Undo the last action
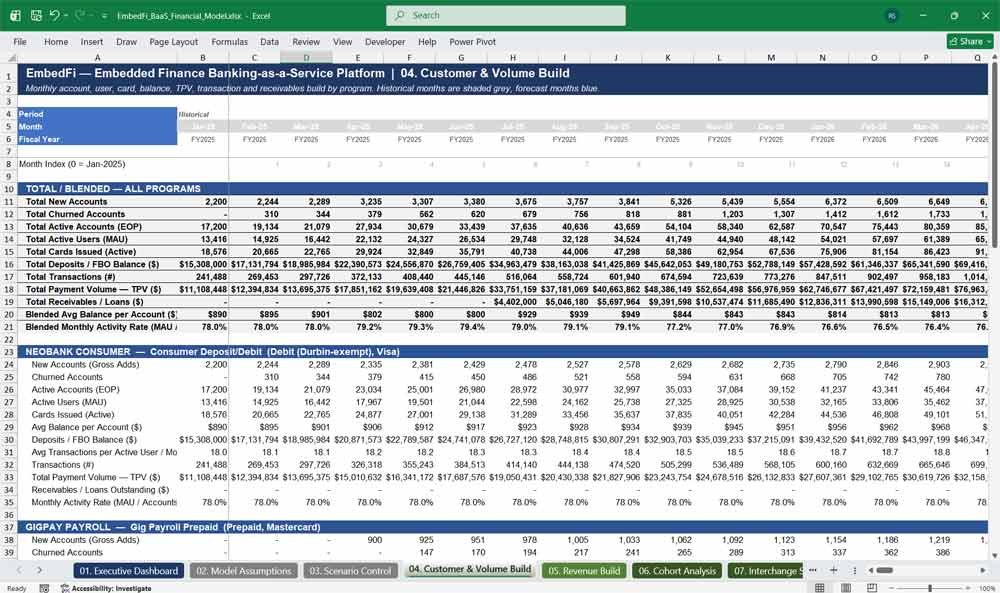 click(x=54, y=15)
